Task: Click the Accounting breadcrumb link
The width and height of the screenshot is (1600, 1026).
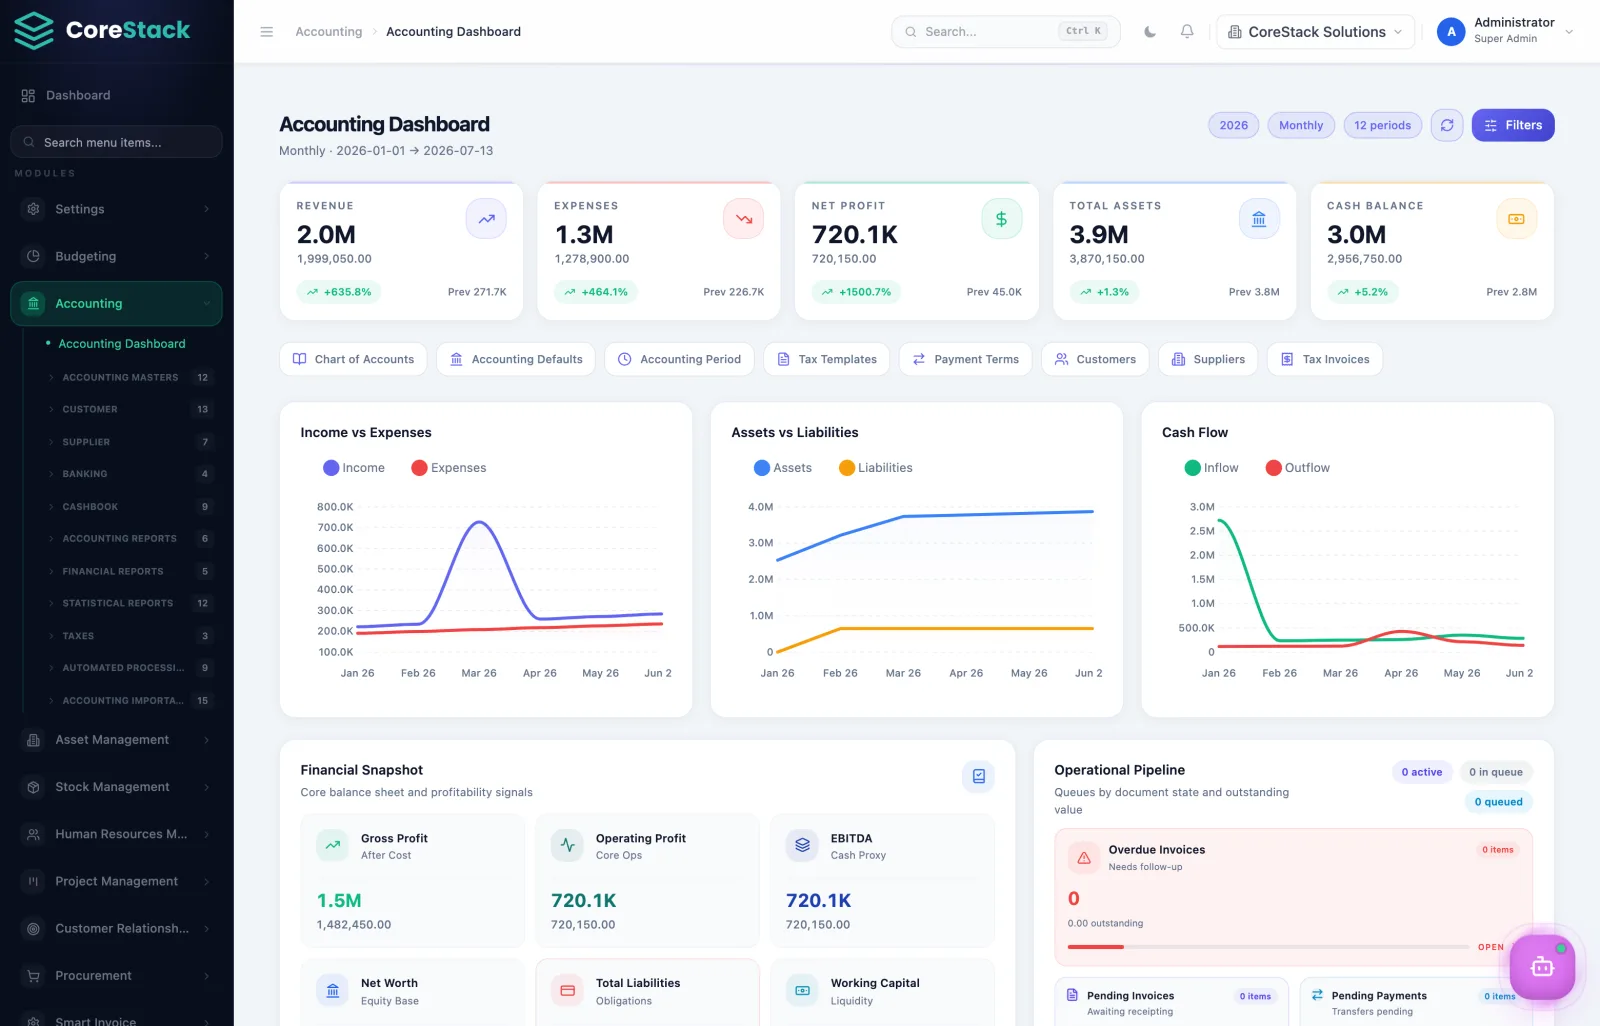Action: (x=329, y=32)
